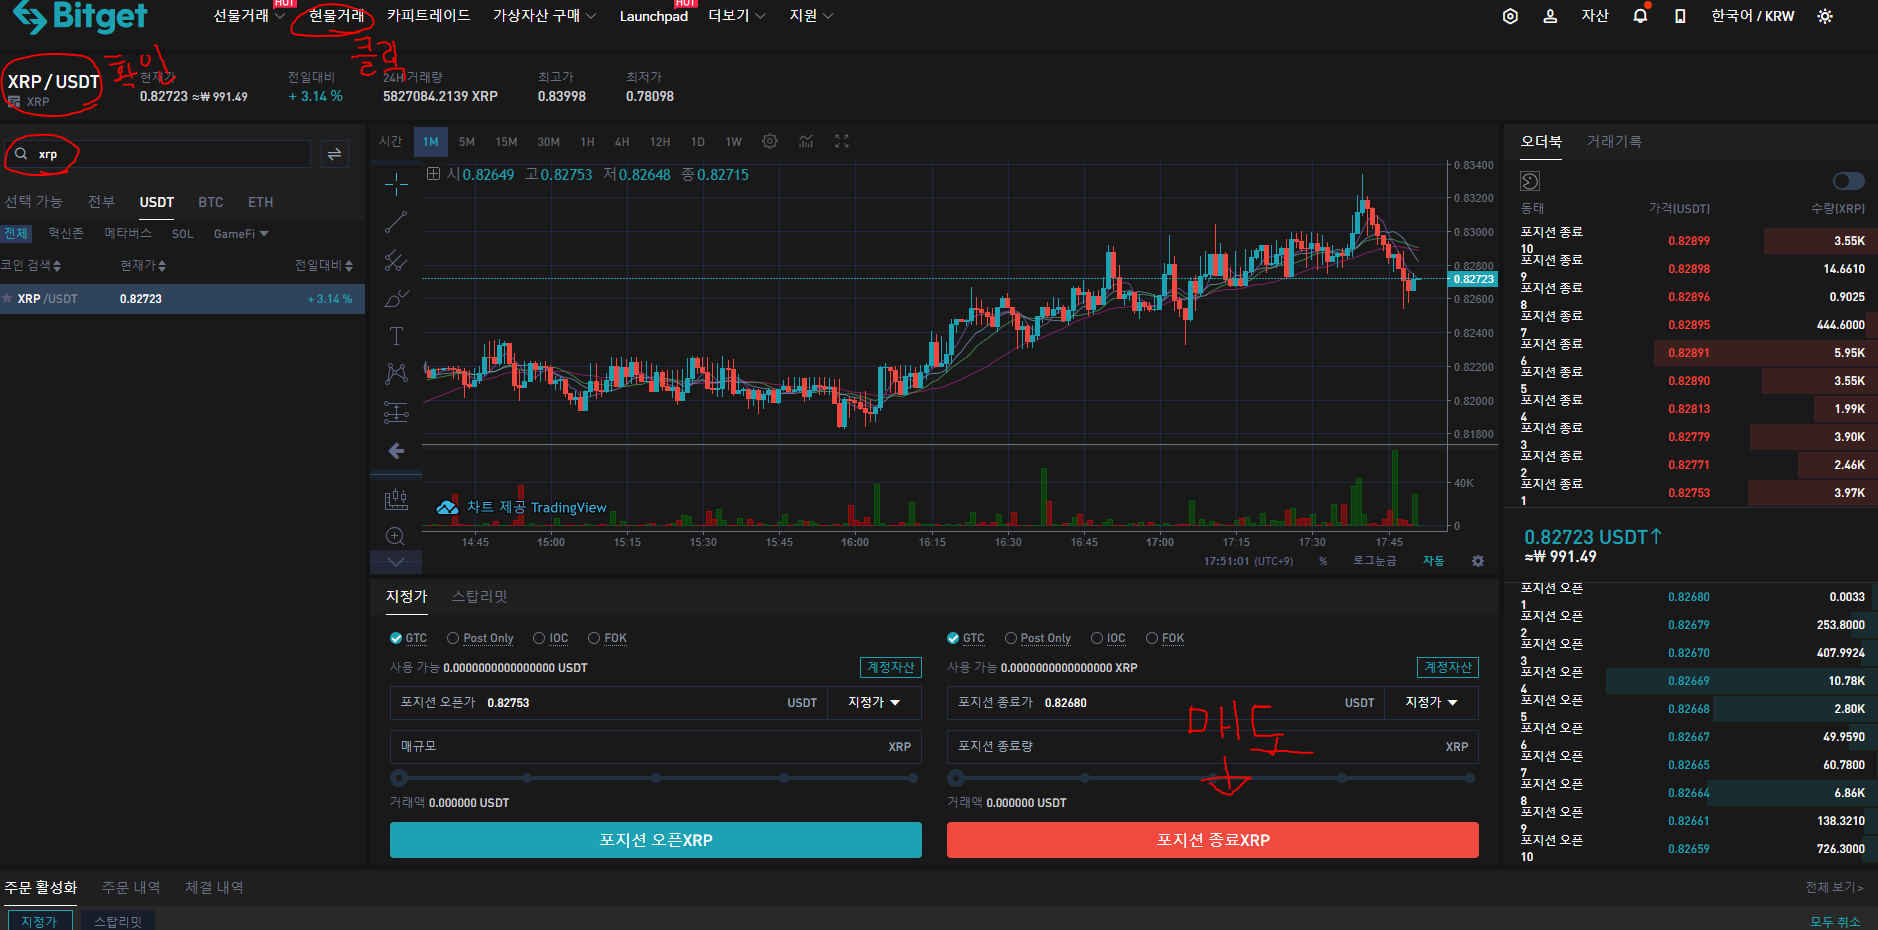
Task: Select the crosshair cursor tool in chart
Action: (x=396, y=184)
